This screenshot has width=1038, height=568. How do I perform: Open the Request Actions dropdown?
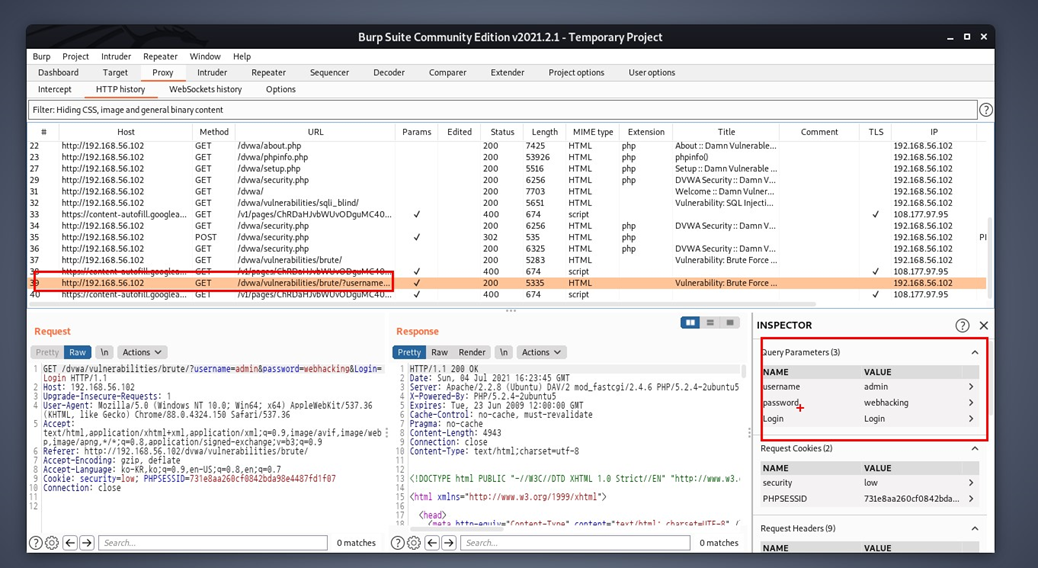click(142, 352)
